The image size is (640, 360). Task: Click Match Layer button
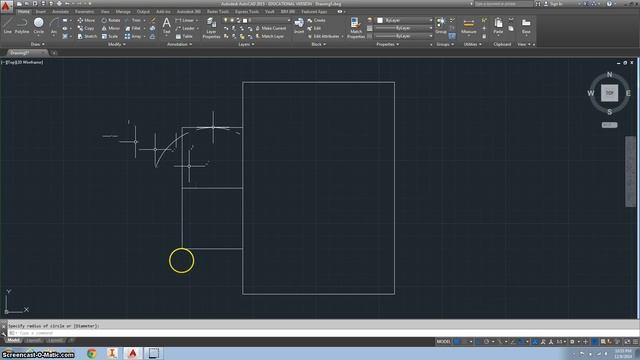coord(269,36)
